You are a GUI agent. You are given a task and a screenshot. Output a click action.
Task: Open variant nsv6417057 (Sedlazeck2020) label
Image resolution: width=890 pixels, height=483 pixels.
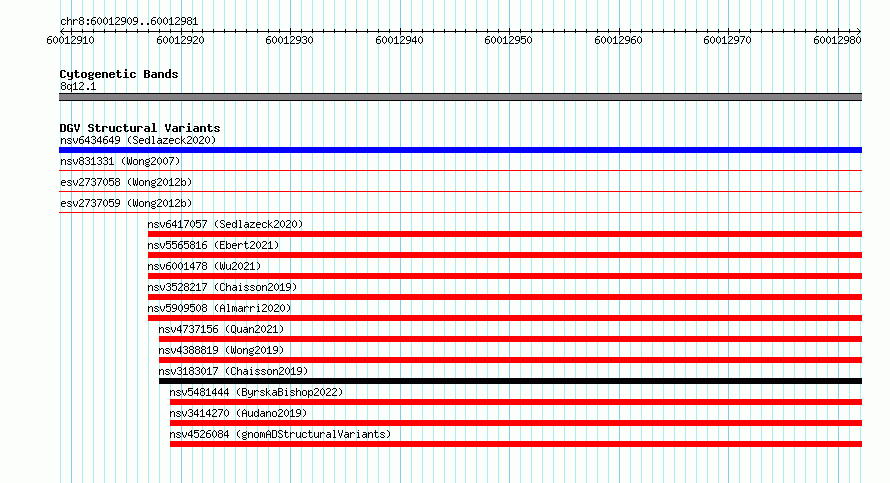click(225, 224)
